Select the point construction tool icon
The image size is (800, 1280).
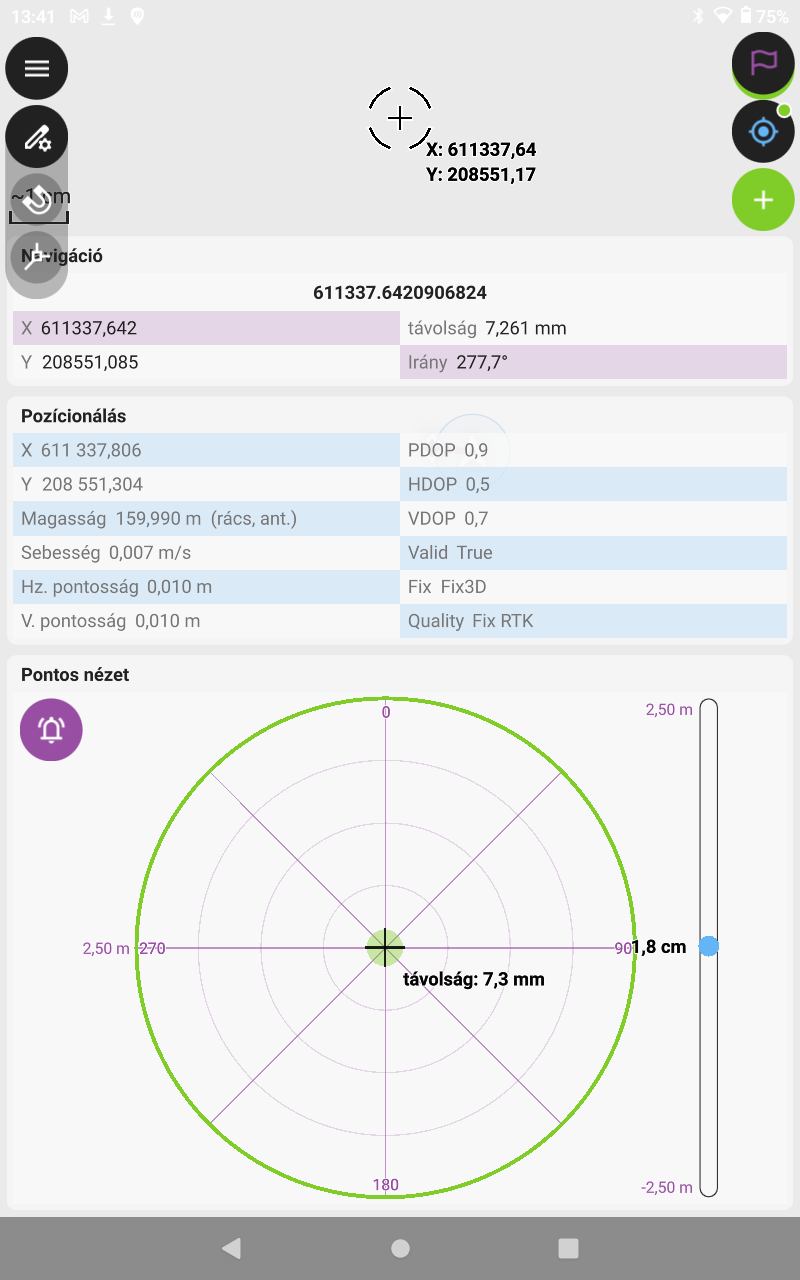pos(37,257)
